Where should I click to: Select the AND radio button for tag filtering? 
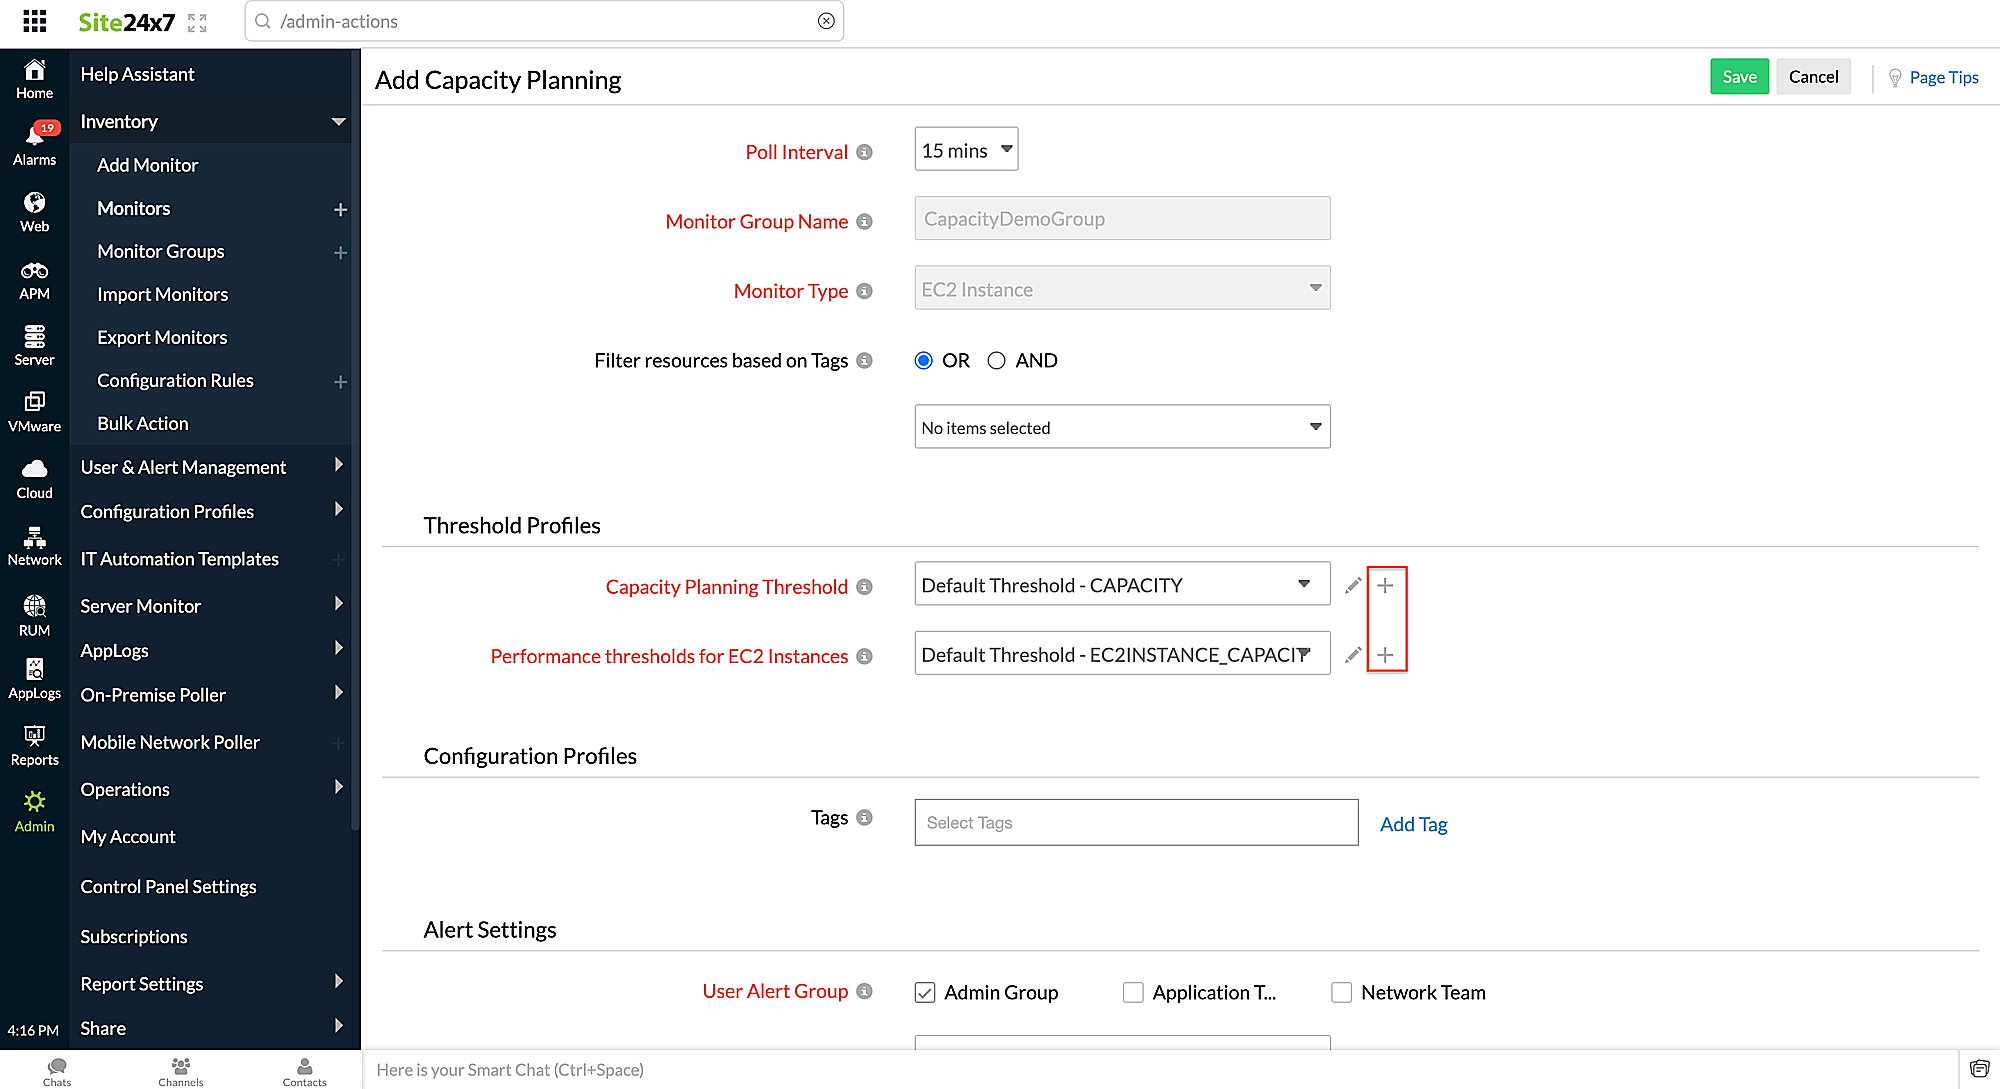tap(997, 359)
